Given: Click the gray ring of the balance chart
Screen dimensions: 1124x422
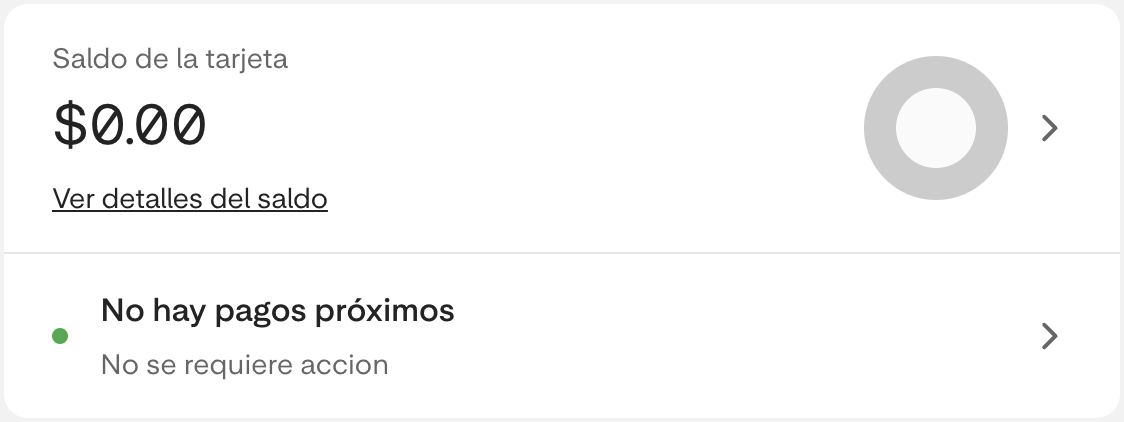Looking at the screenshot, I should (881, 128).
